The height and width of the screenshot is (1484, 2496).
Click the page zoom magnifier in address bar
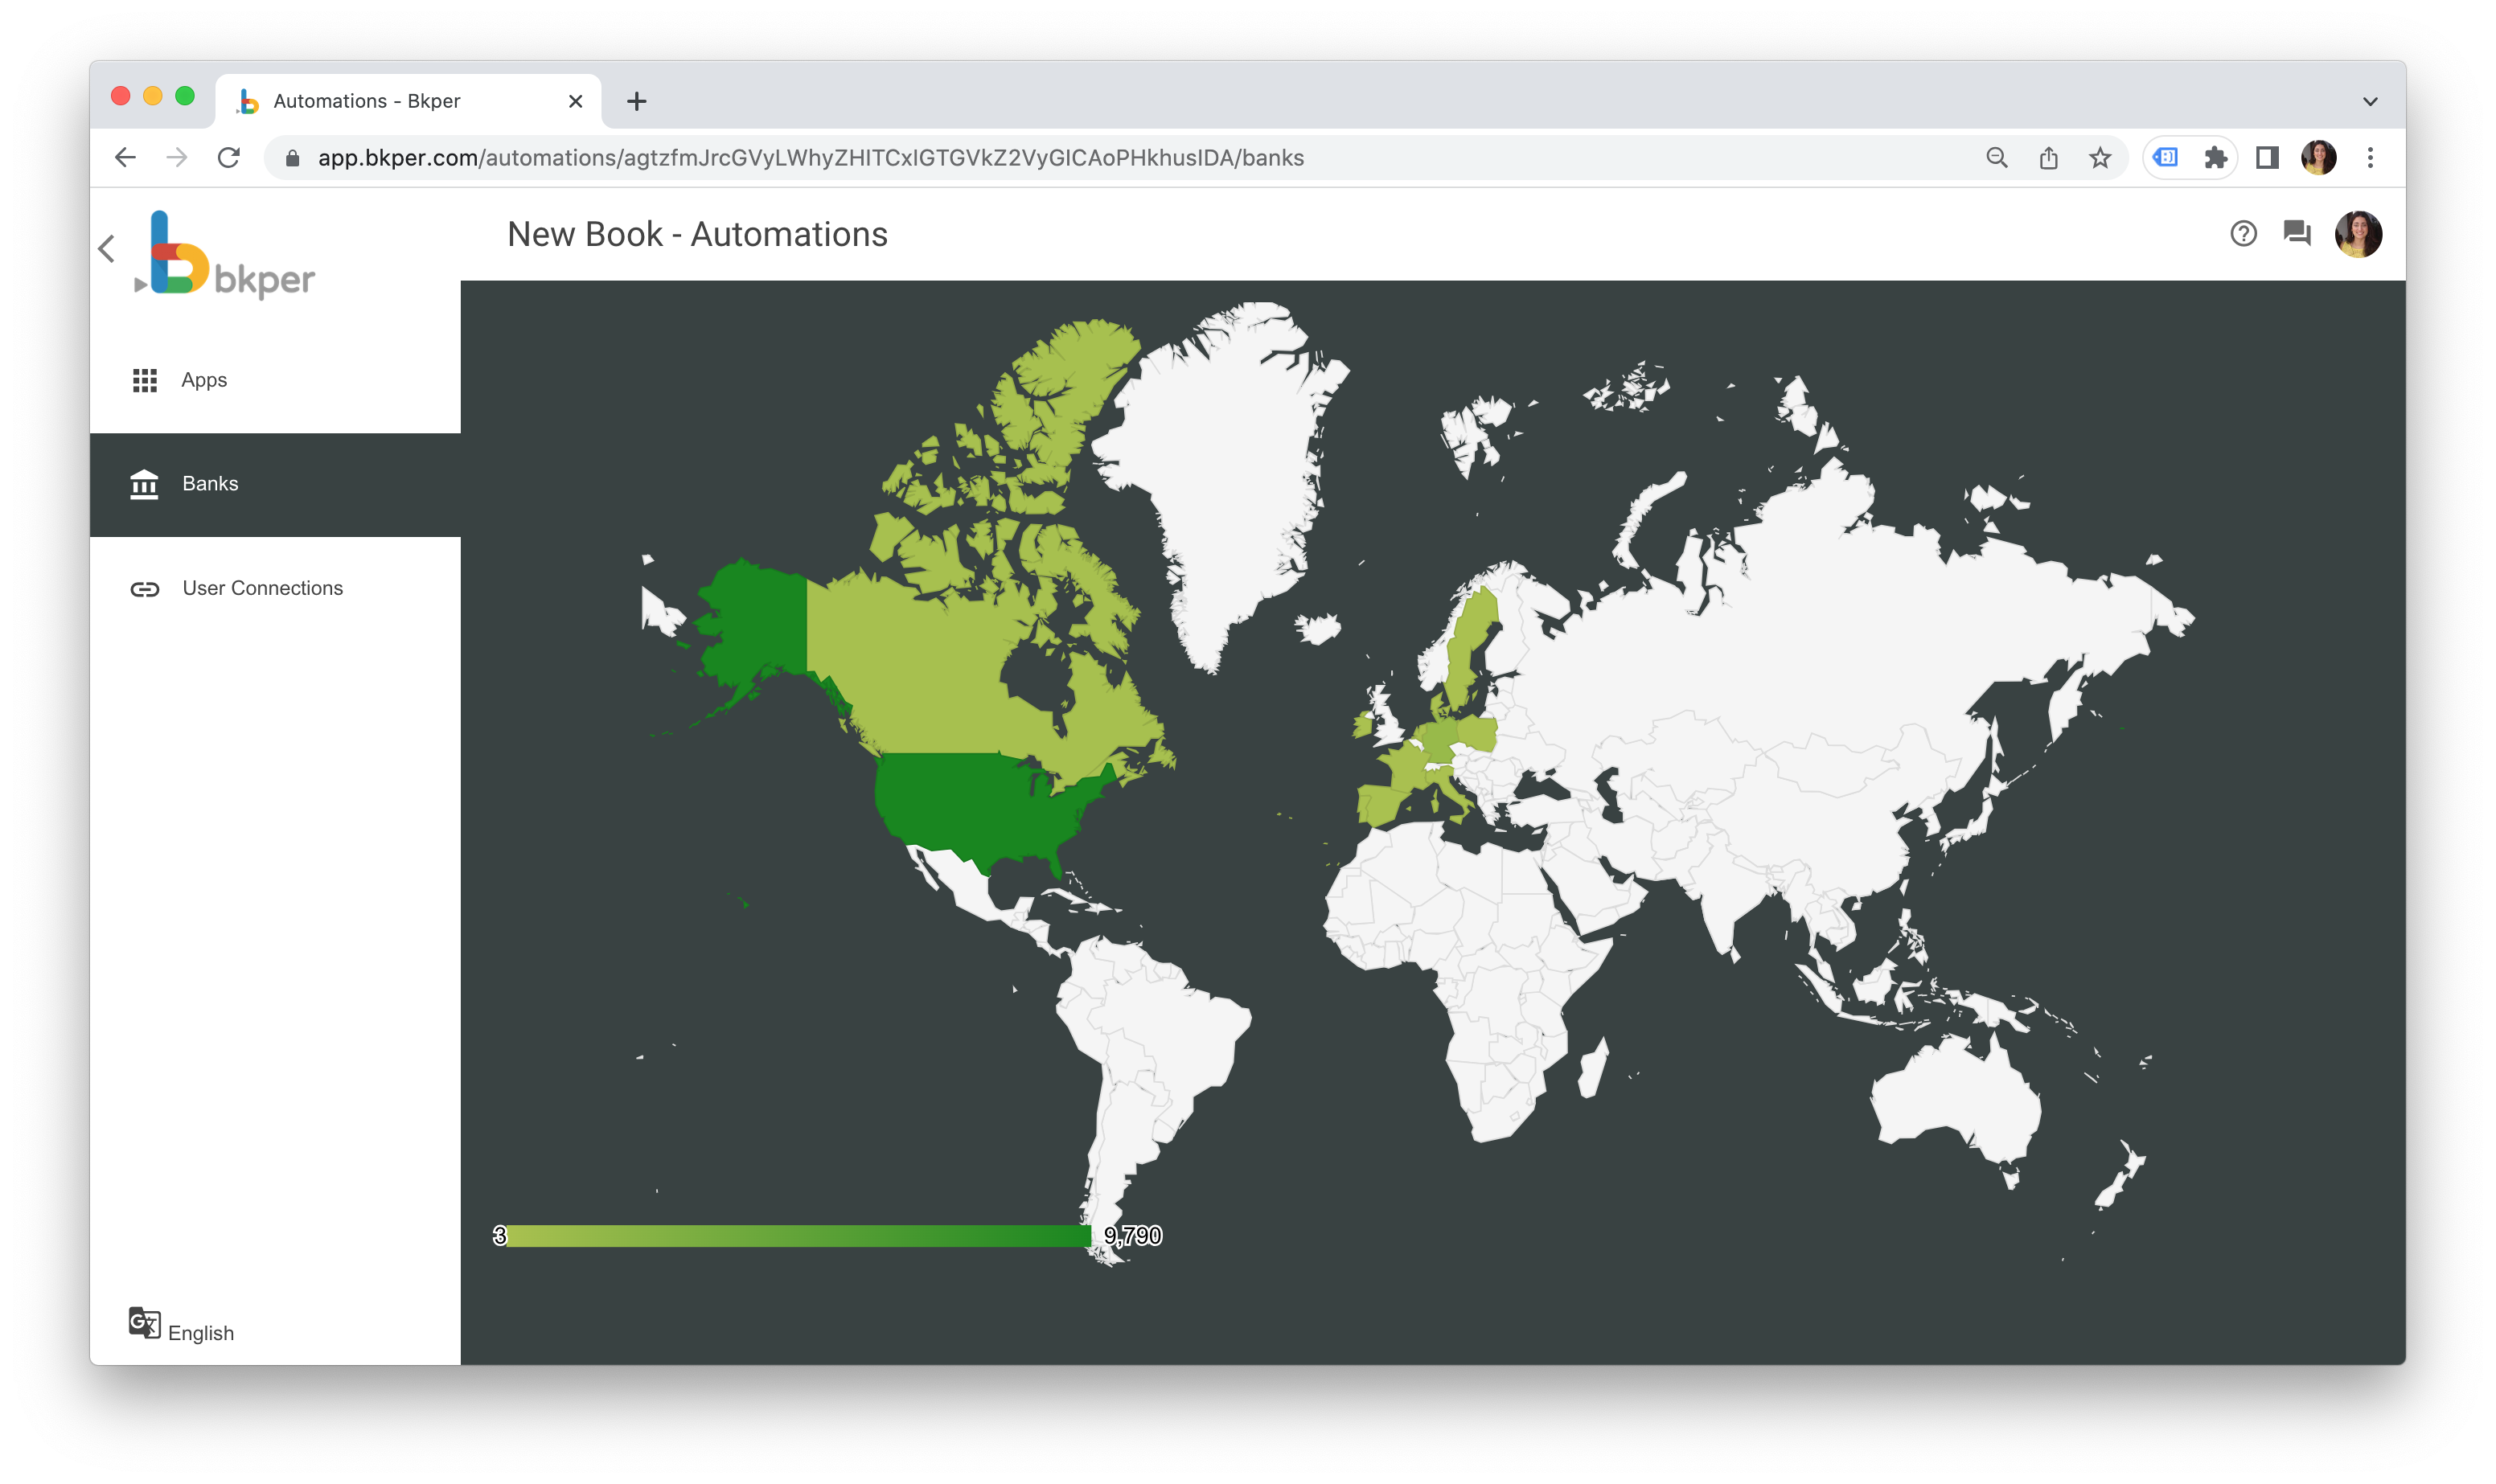(x=1996, y=157)
